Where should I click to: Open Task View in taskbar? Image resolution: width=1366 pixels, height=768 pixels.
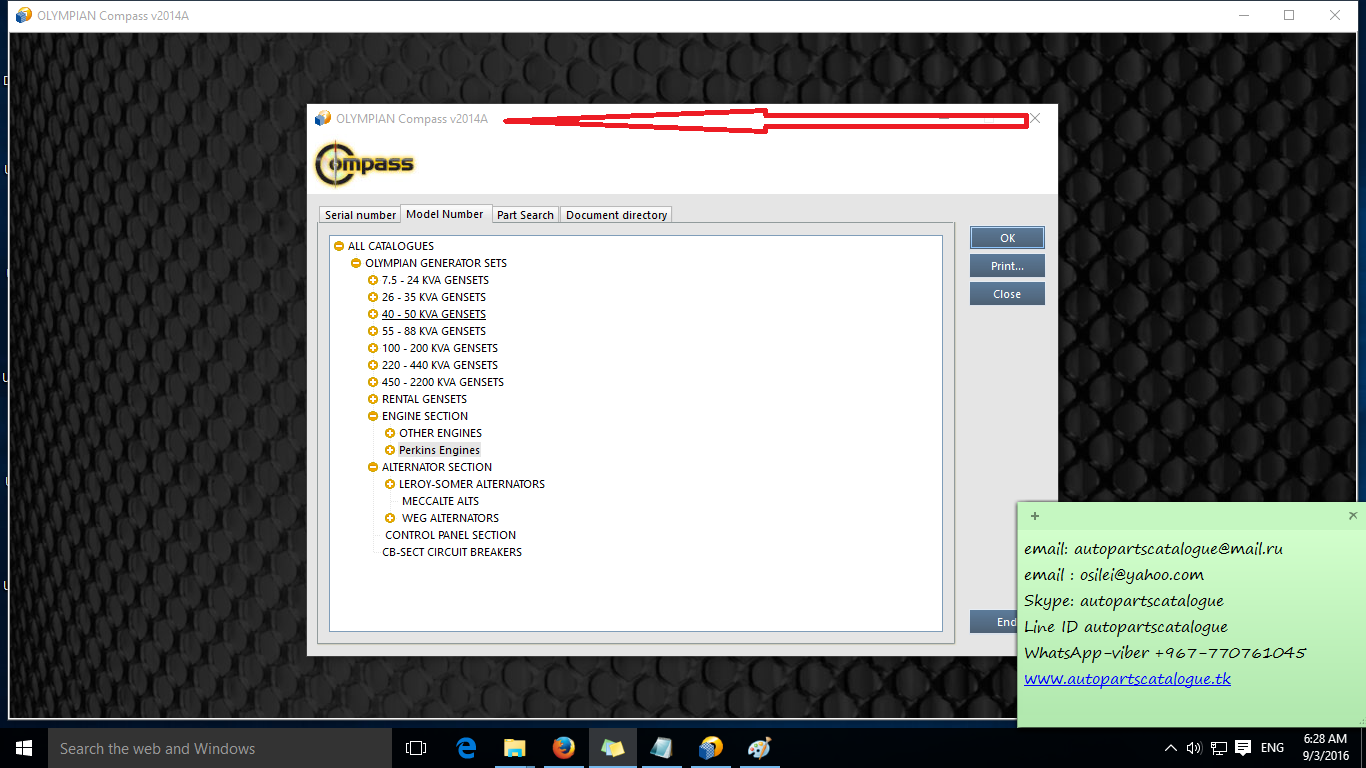click(416, 748)
